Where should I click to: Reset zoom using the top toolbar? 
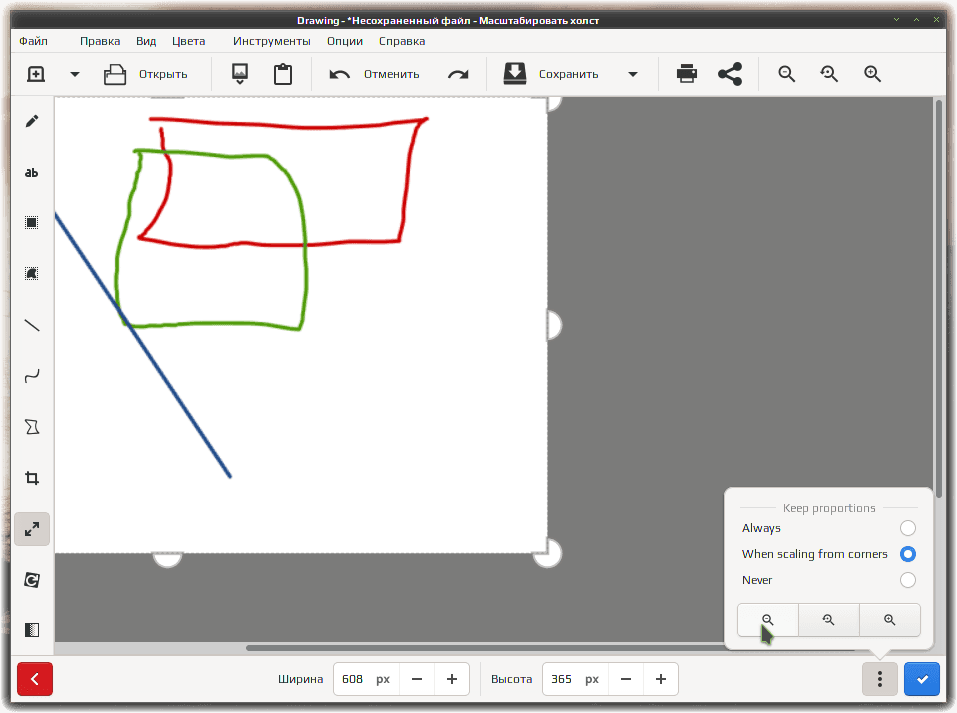tap(829, 74)
